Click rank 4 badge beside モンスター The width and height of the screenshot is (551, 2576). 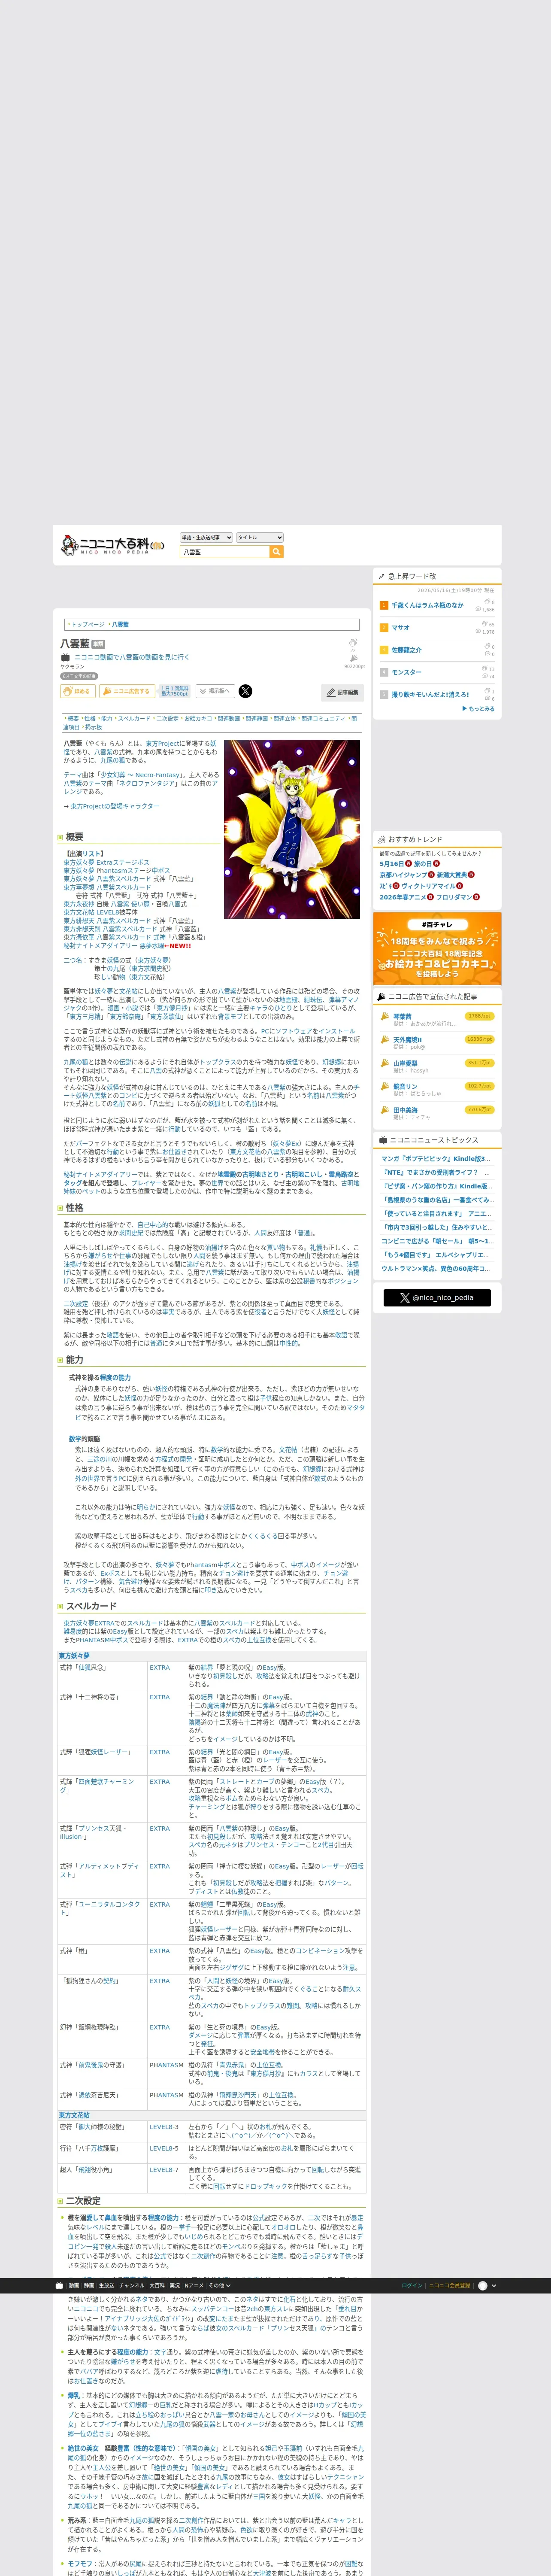pos(383,672)
